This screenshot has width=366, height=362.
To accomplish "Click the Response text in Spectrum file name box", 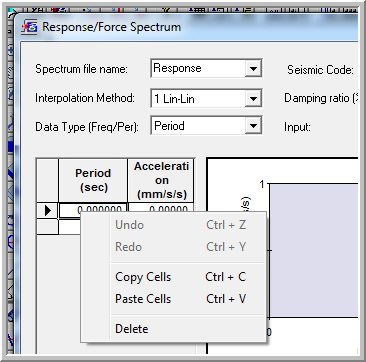I will click(177, 68).
